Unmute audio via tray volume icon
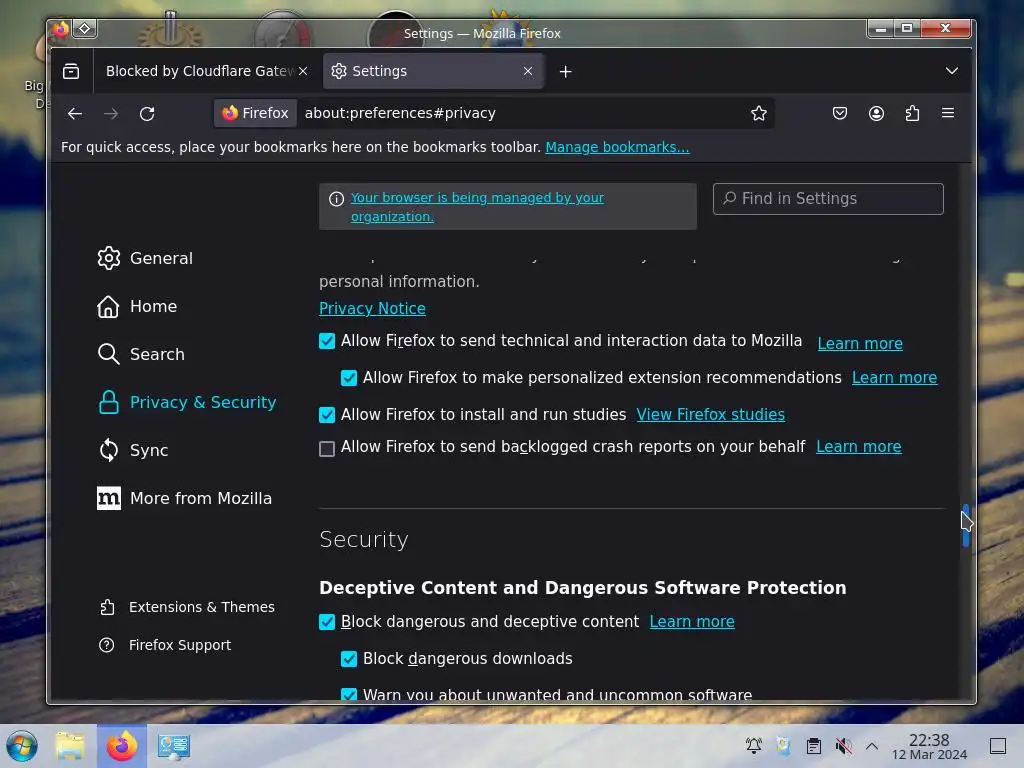The height and width of the screenshot is (768, 1024). 843,746
